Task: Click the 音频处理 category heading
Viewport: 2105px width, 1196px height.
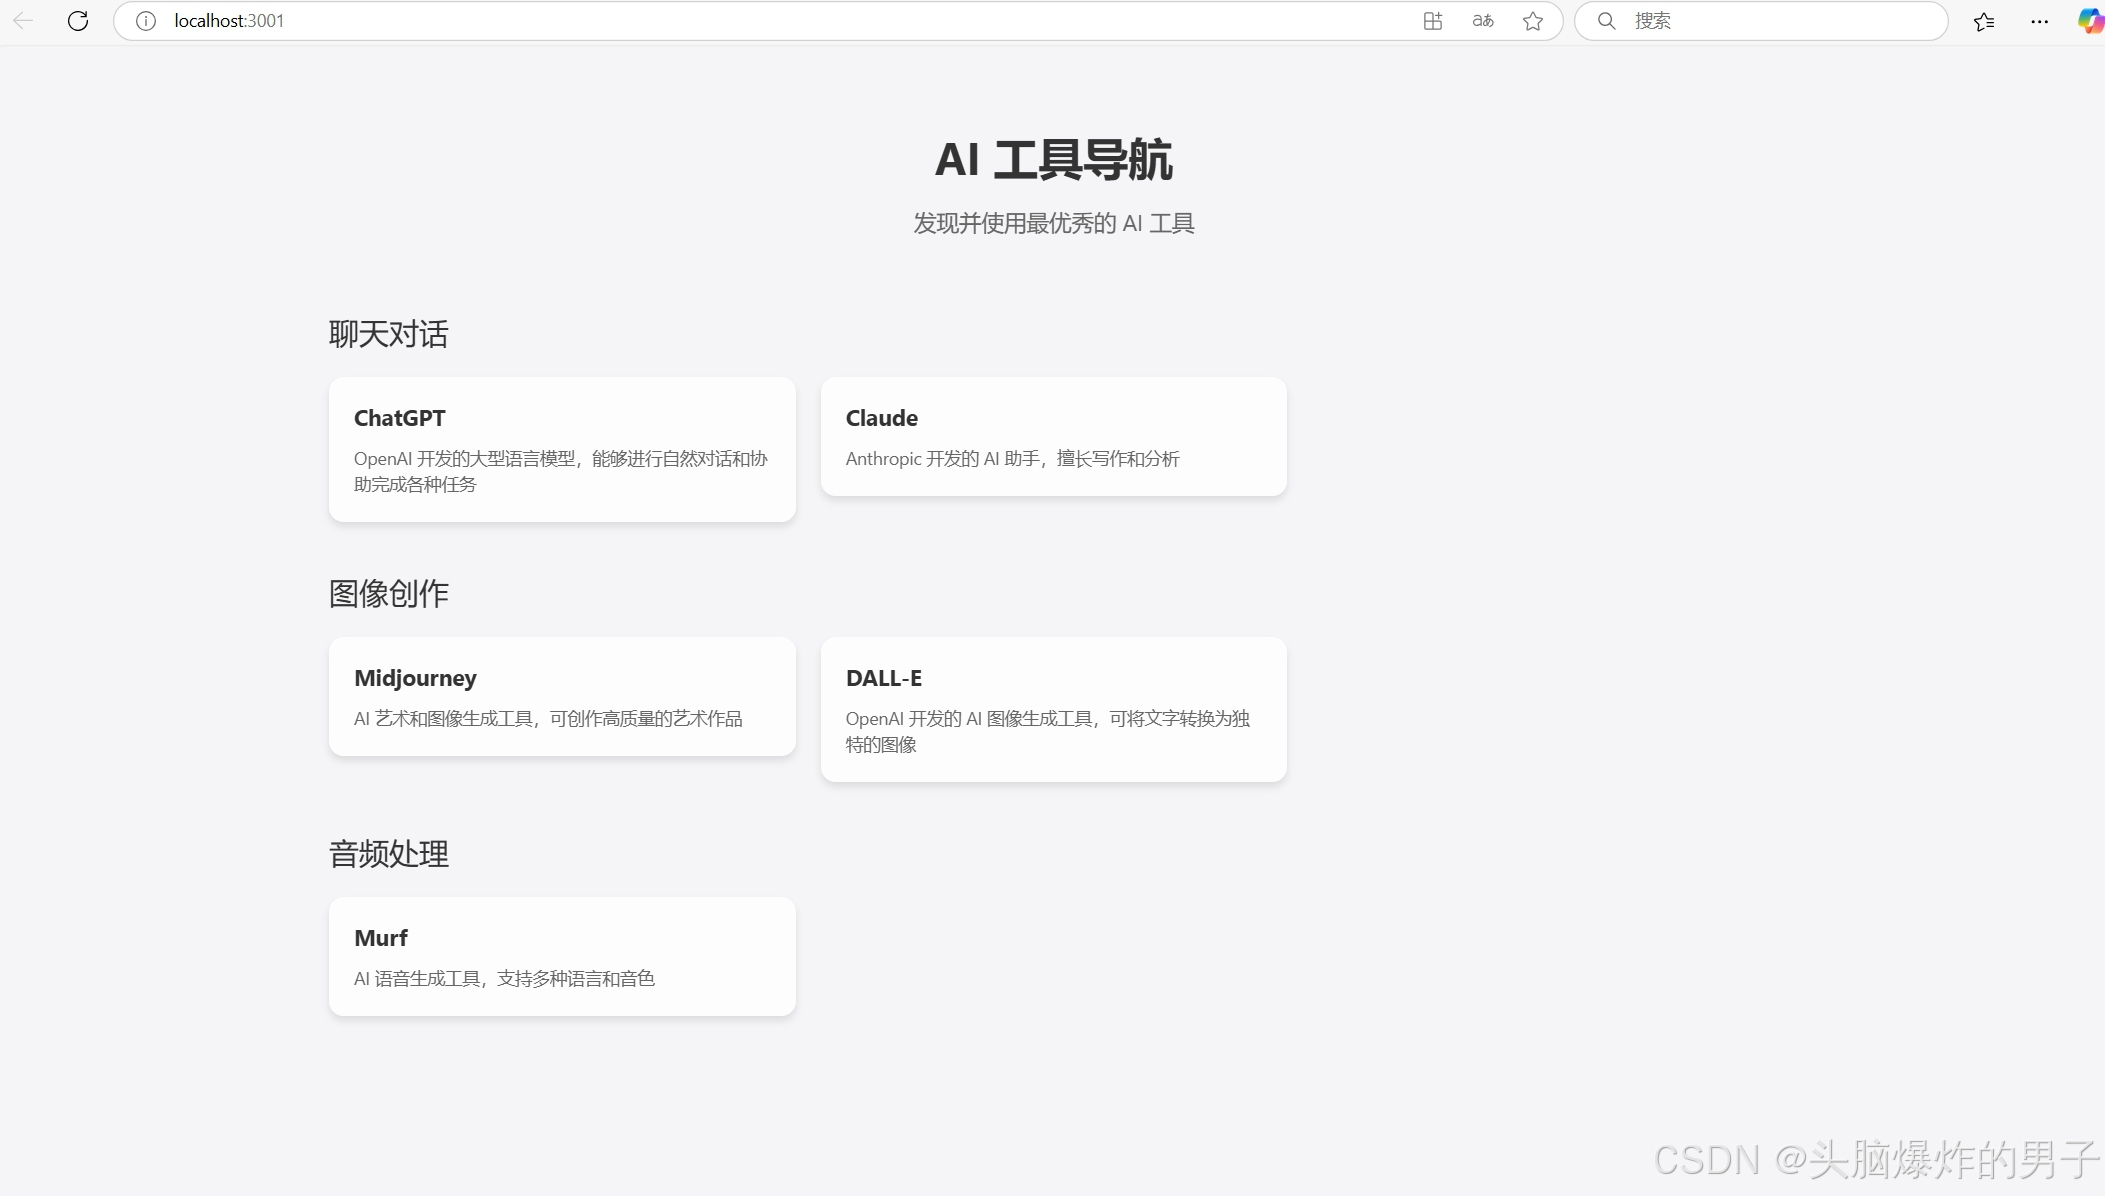Action: 389,854
